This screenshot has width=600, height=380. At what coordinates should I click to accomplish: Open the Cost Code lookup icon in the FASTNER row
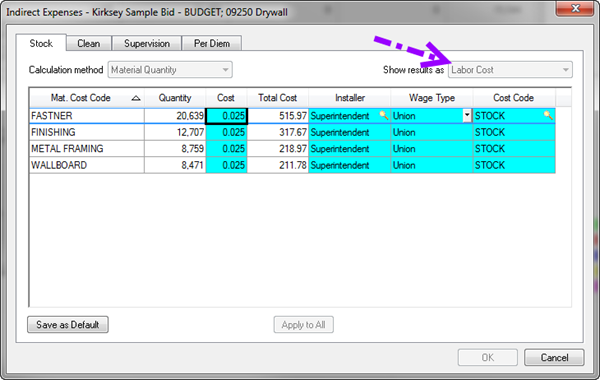point(548,116)
